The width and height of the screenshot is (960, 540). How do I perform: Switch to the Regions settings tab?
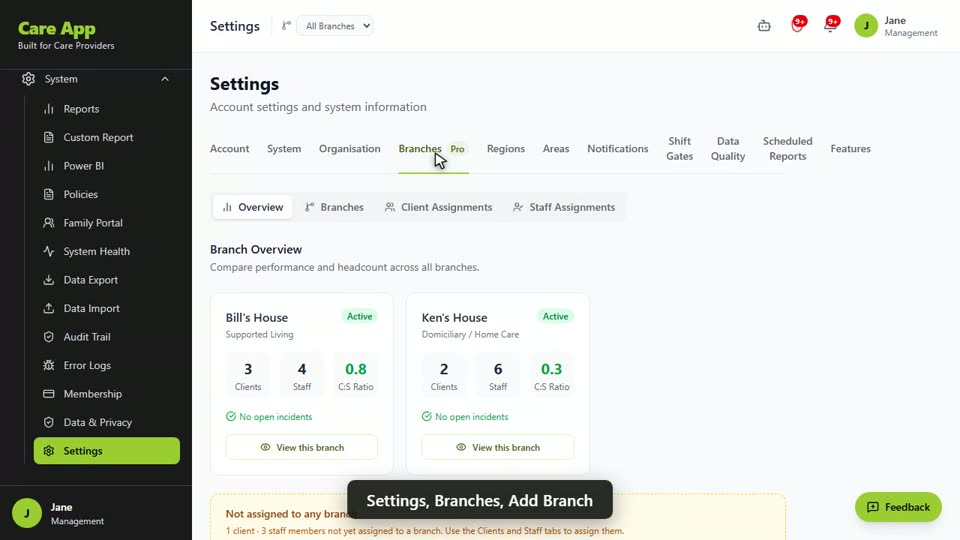pyautogui.click(x=505, y=149)
